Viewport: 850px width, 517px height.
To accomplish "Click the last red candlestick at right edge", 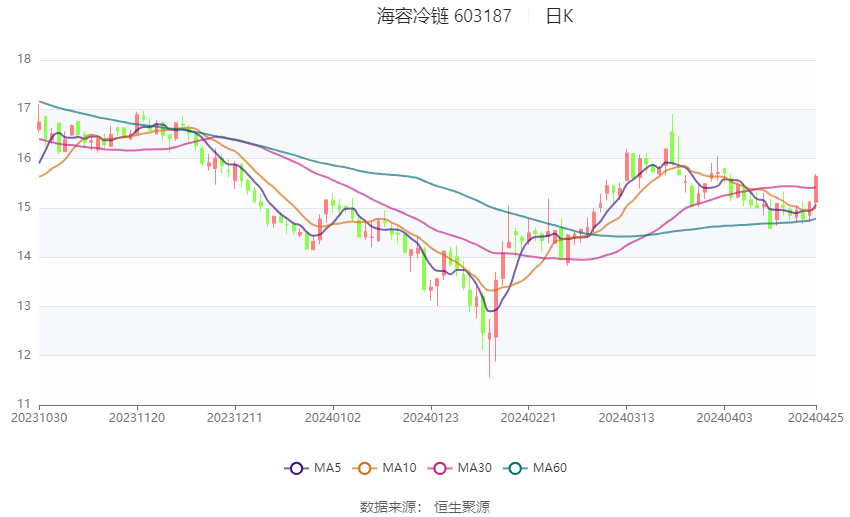I will (816, 189).
